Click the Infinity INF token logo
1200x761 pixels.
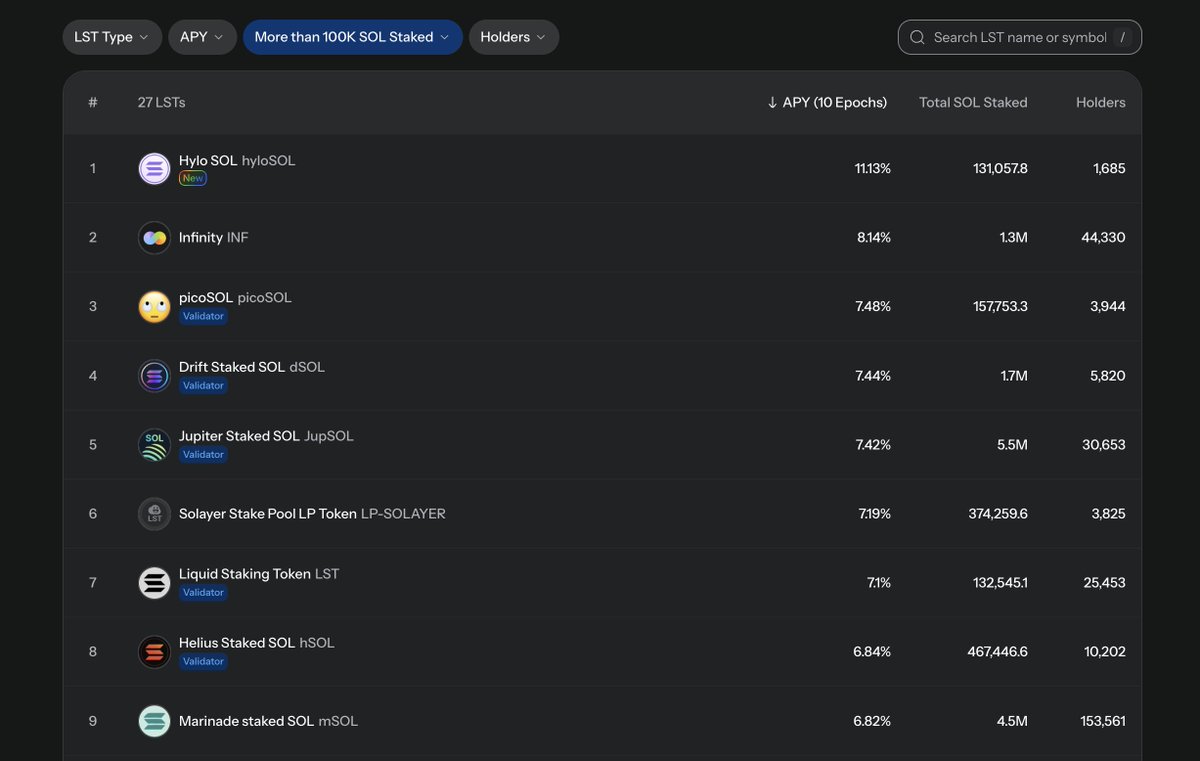coord(154,237)
